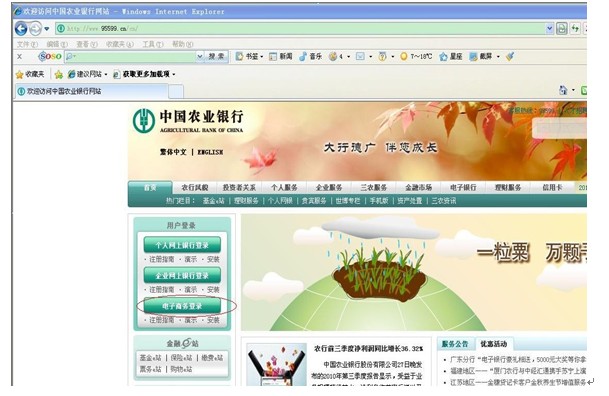Select the 电子银行 navigation tab
The width and height of the screenshot is (609, 396).
463,188
